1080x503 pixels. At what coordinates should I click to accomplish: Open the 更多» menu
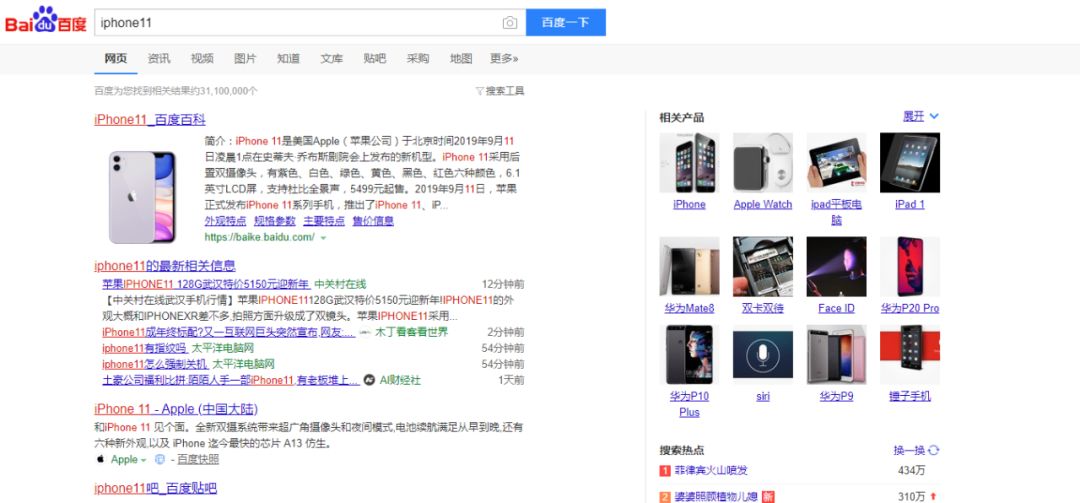coord(504,59)
